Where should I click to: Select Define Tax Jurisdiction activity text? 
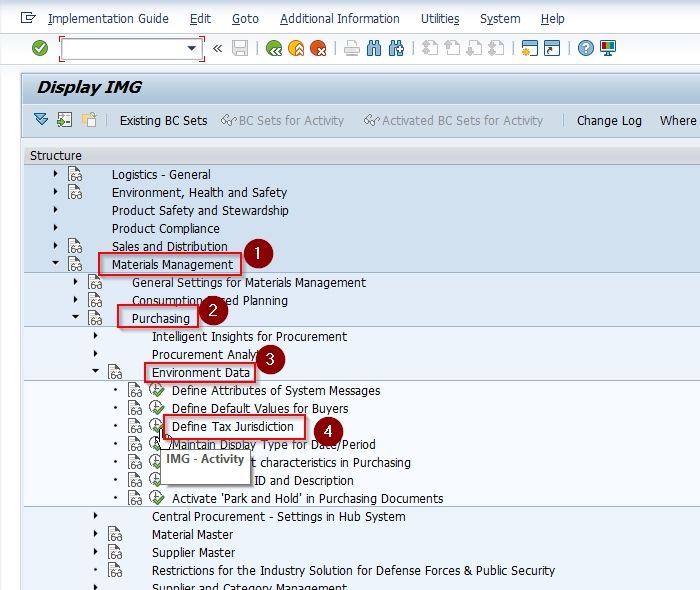(233, 427)
